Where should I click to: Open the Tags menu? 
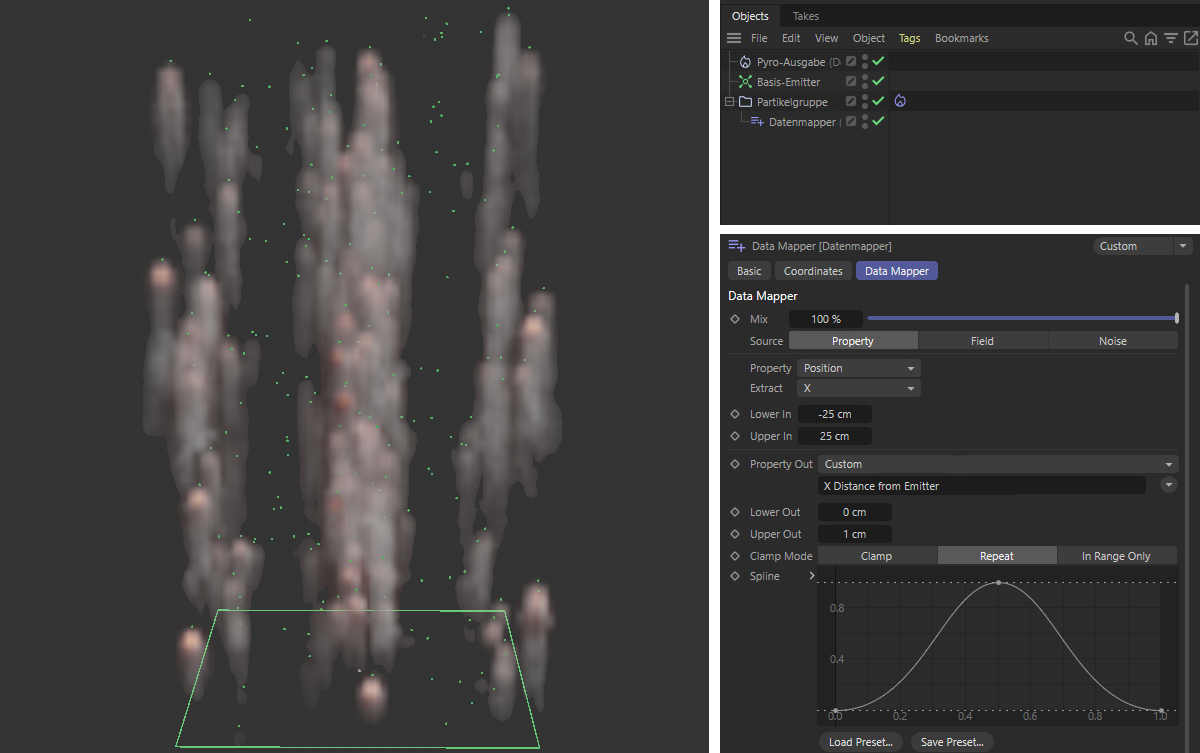click(909, 38)
